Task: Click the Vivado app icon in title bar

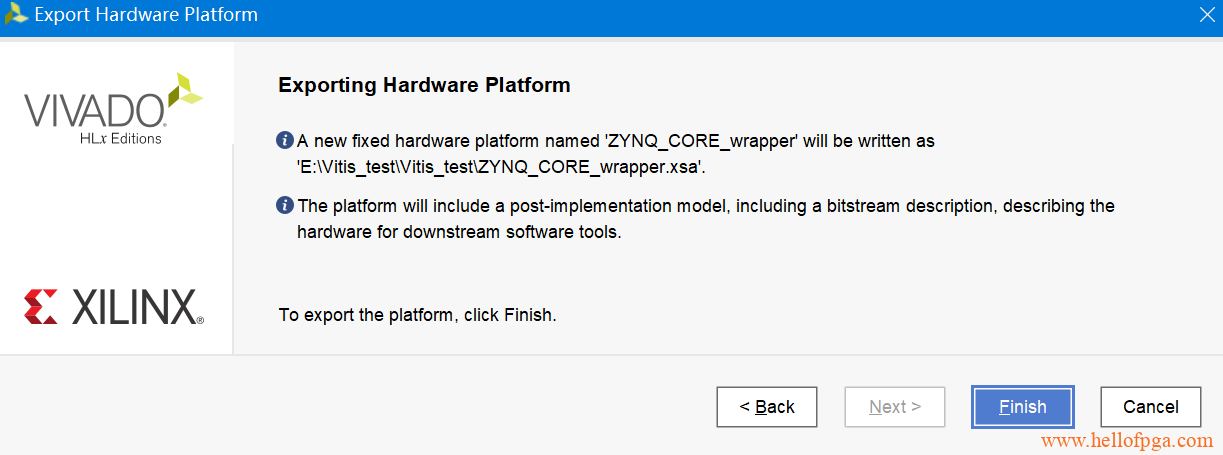Action: pyautogui.click(x=16, y=15)
